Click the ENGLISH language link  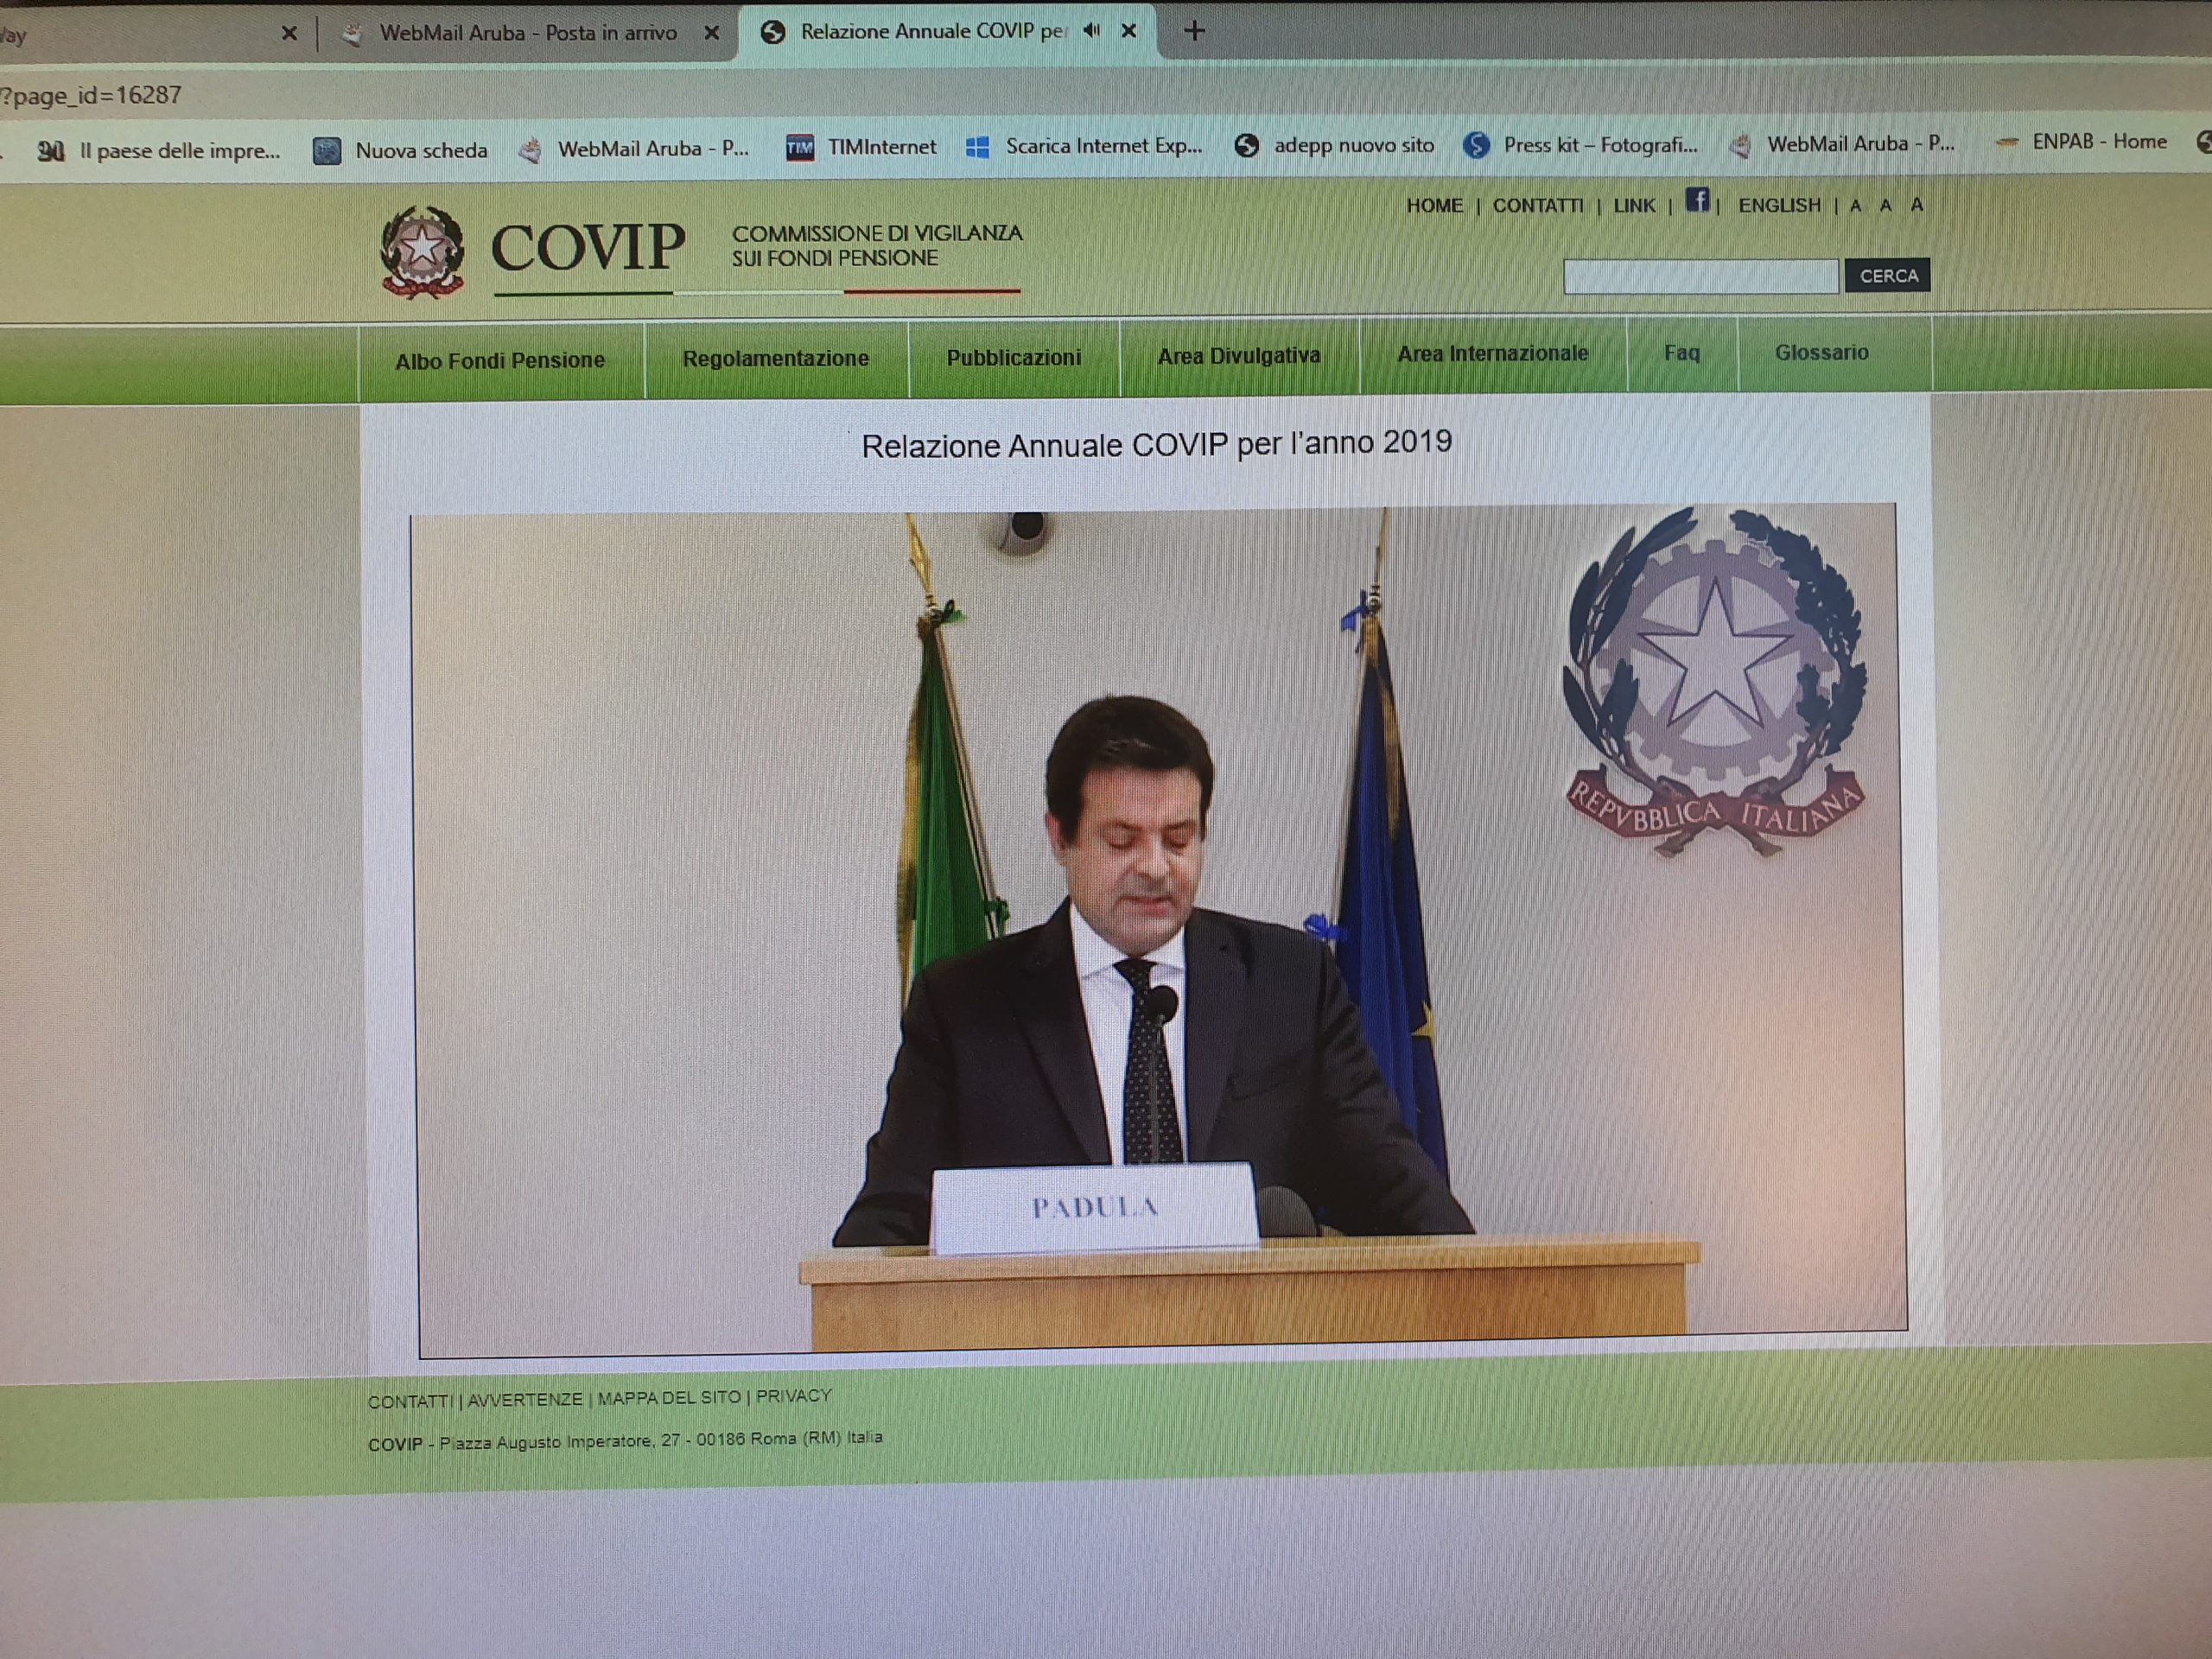click(x=1779, y=205)
